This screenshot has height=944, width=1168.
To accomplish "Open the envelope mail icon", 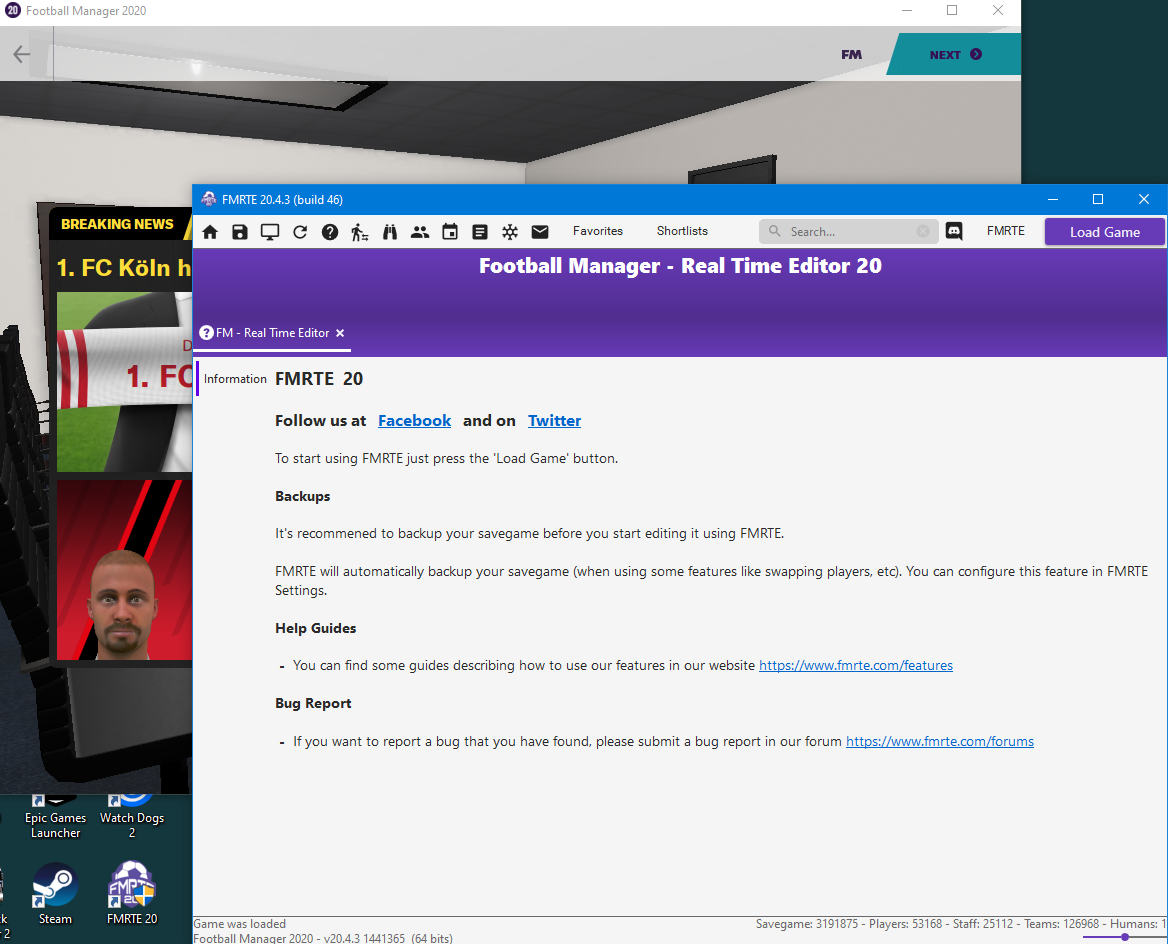I will (540, 232).
